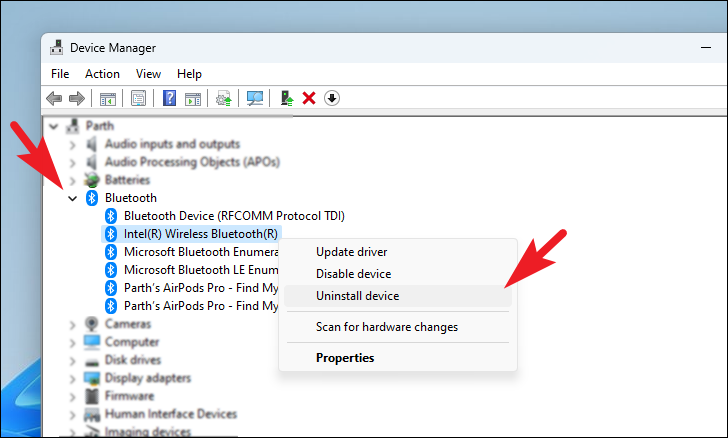This screenshot has width=728, height=438.
Task: Select Microsoft Bluetooth LE Enumerator entry
Action: point(201,270)
